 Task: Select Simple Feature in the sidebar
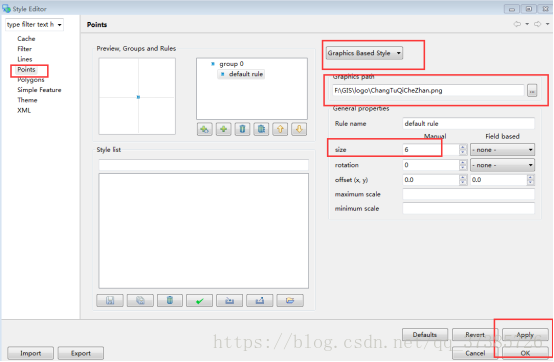tap(39, 90)
